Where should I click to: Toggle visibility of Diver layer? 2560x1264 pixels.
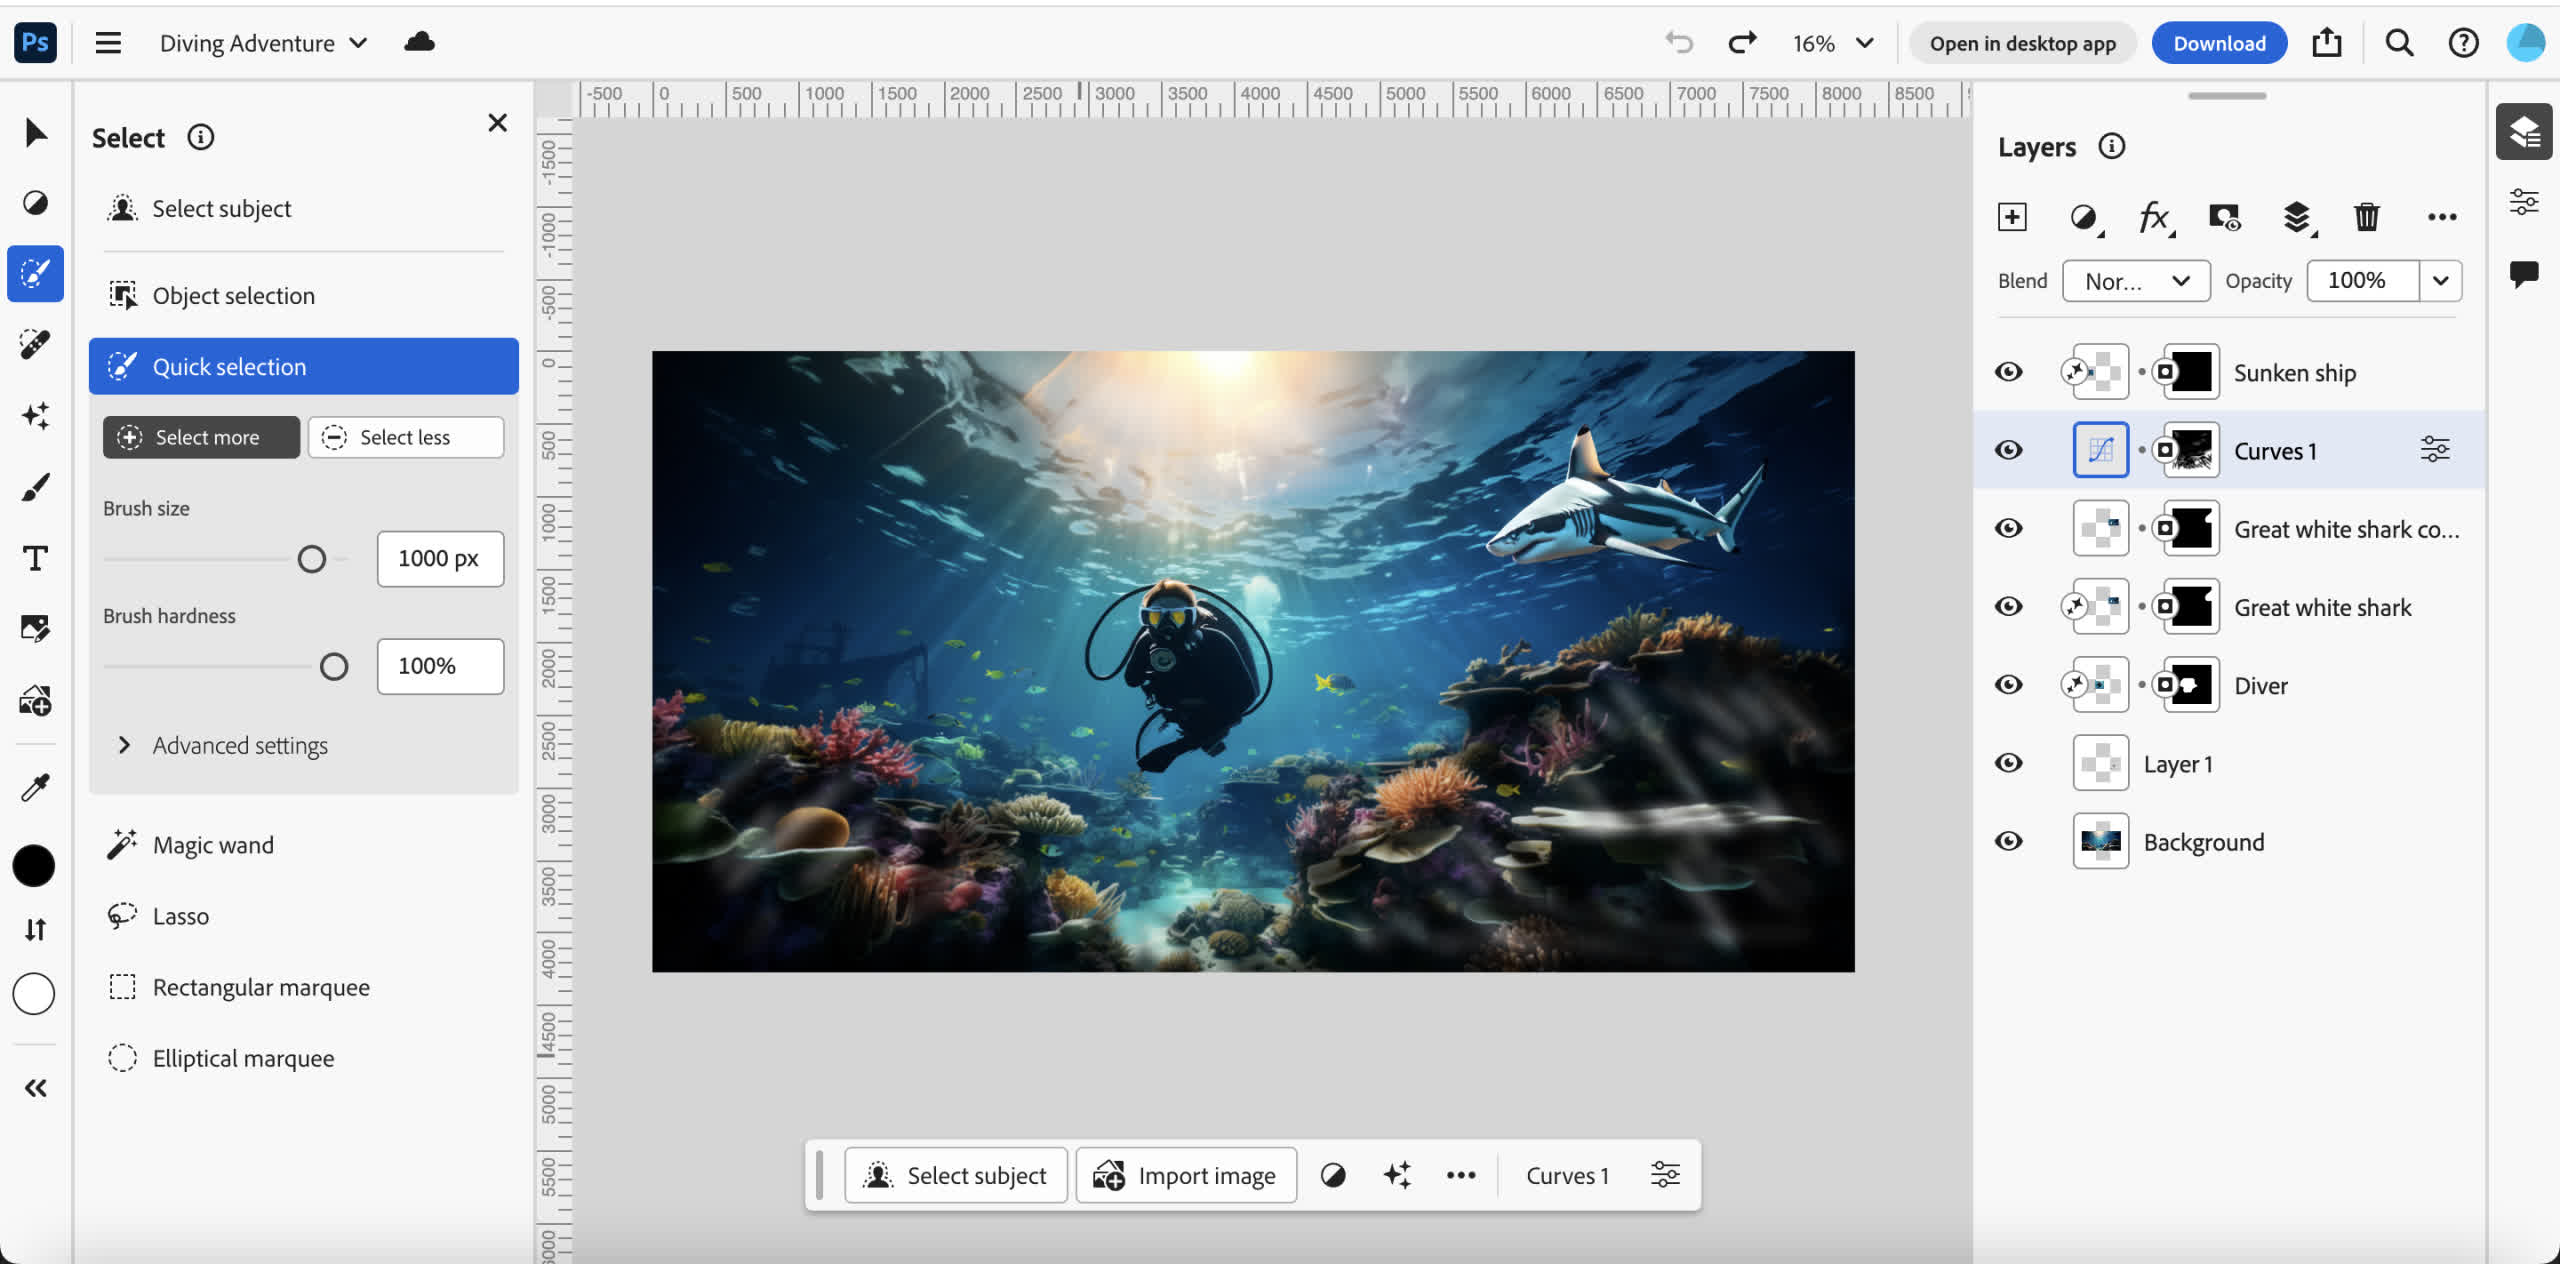click(x=2007, y=684)
